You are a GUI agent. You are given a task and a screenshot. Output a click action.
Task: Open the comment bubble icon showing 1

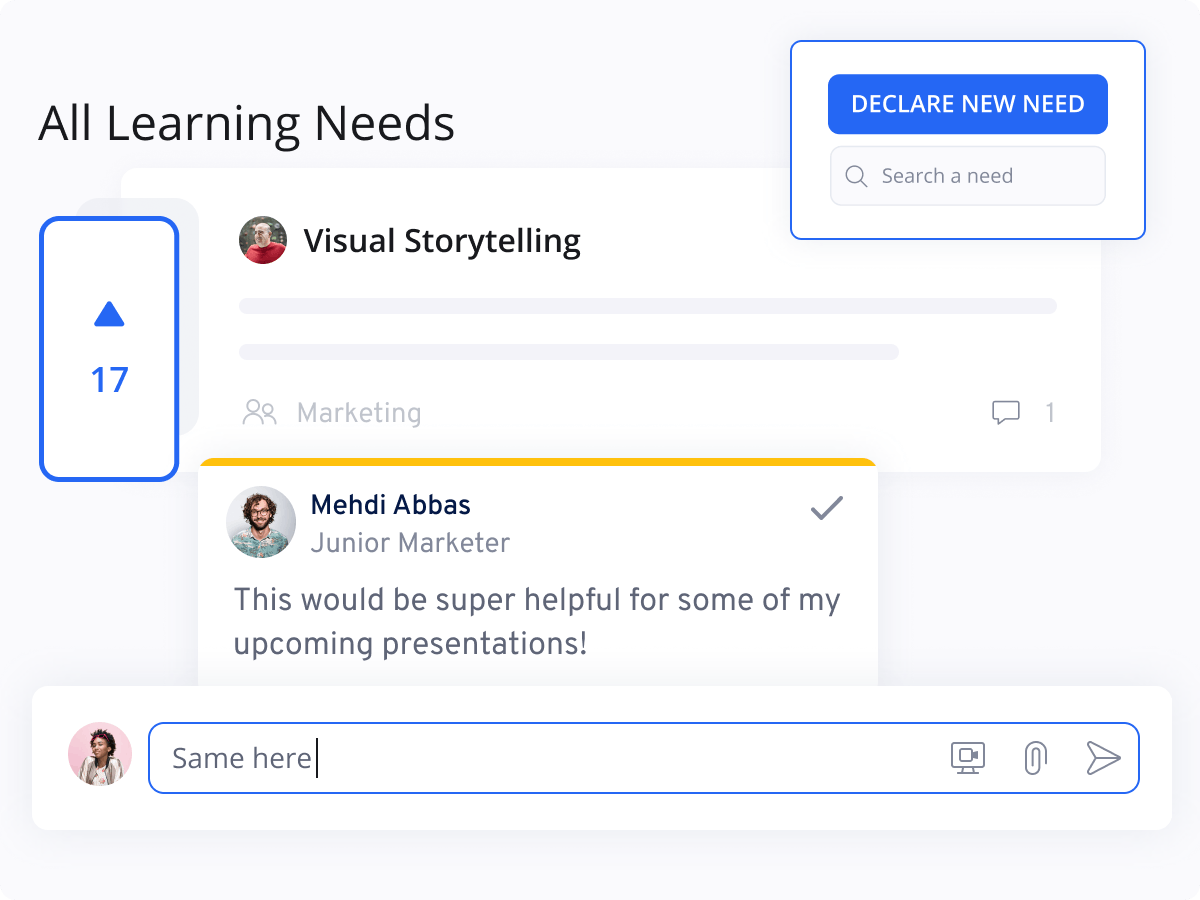pyautogui.click(x=1006, y=412)
